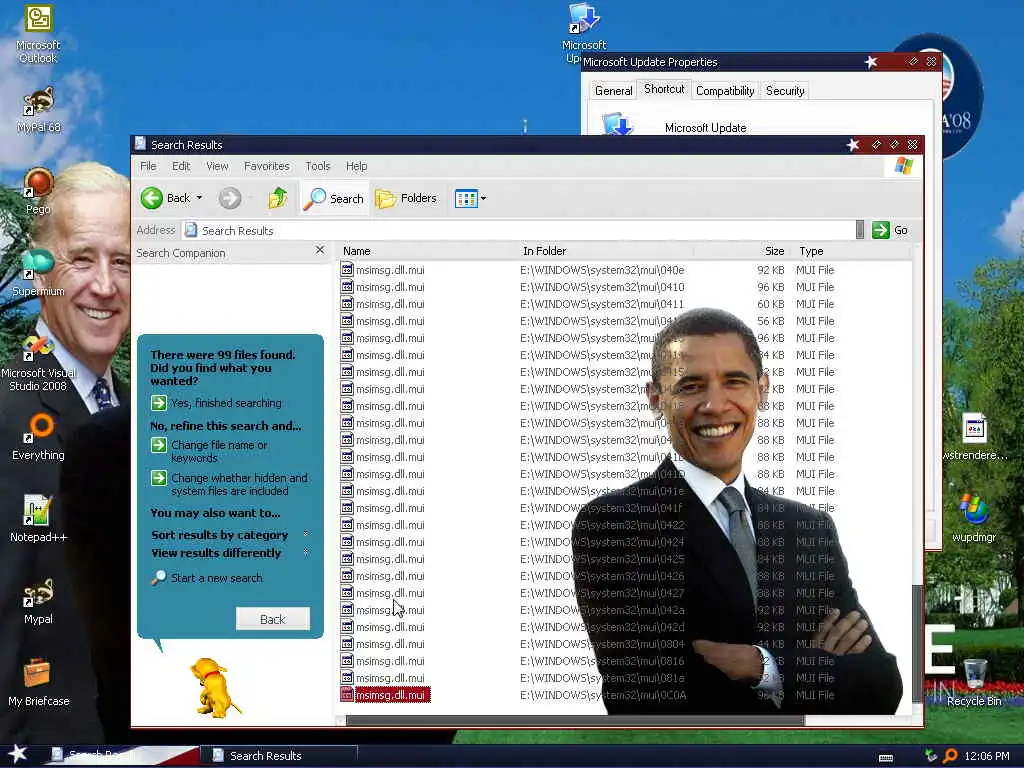Toggle the Search pane toolbar button
Screen dimensions: 1024x768
pos(334,198)
